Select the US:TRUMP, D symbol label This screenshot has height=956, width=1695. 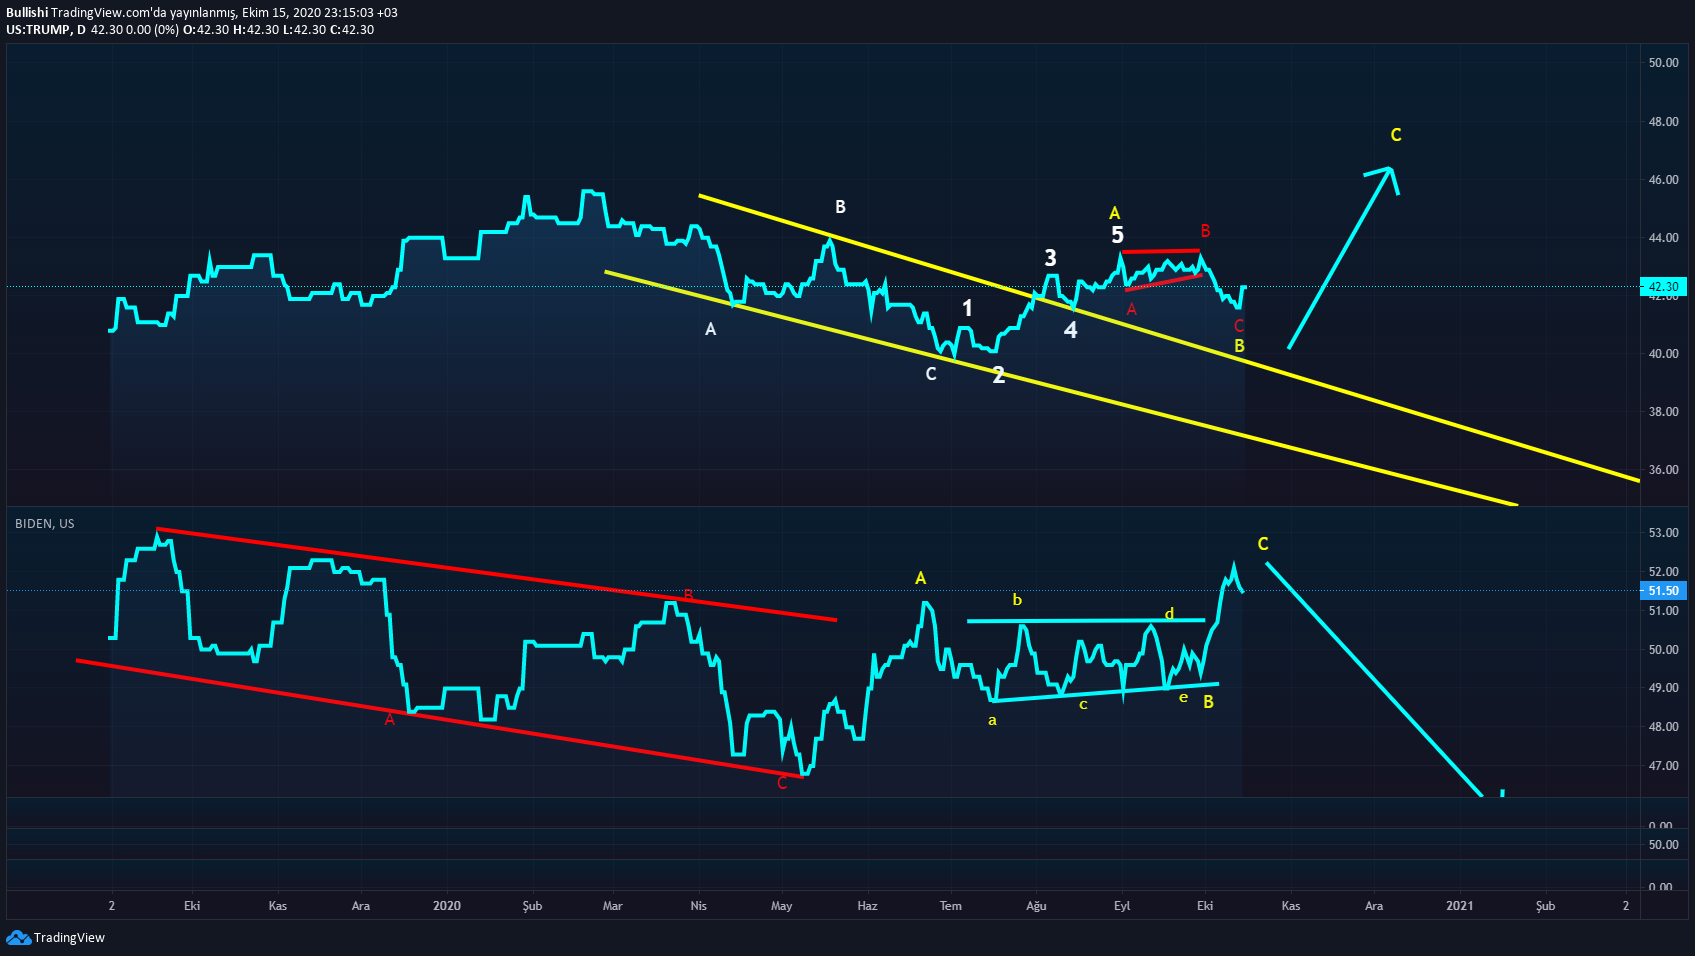(x=46, y=30)
